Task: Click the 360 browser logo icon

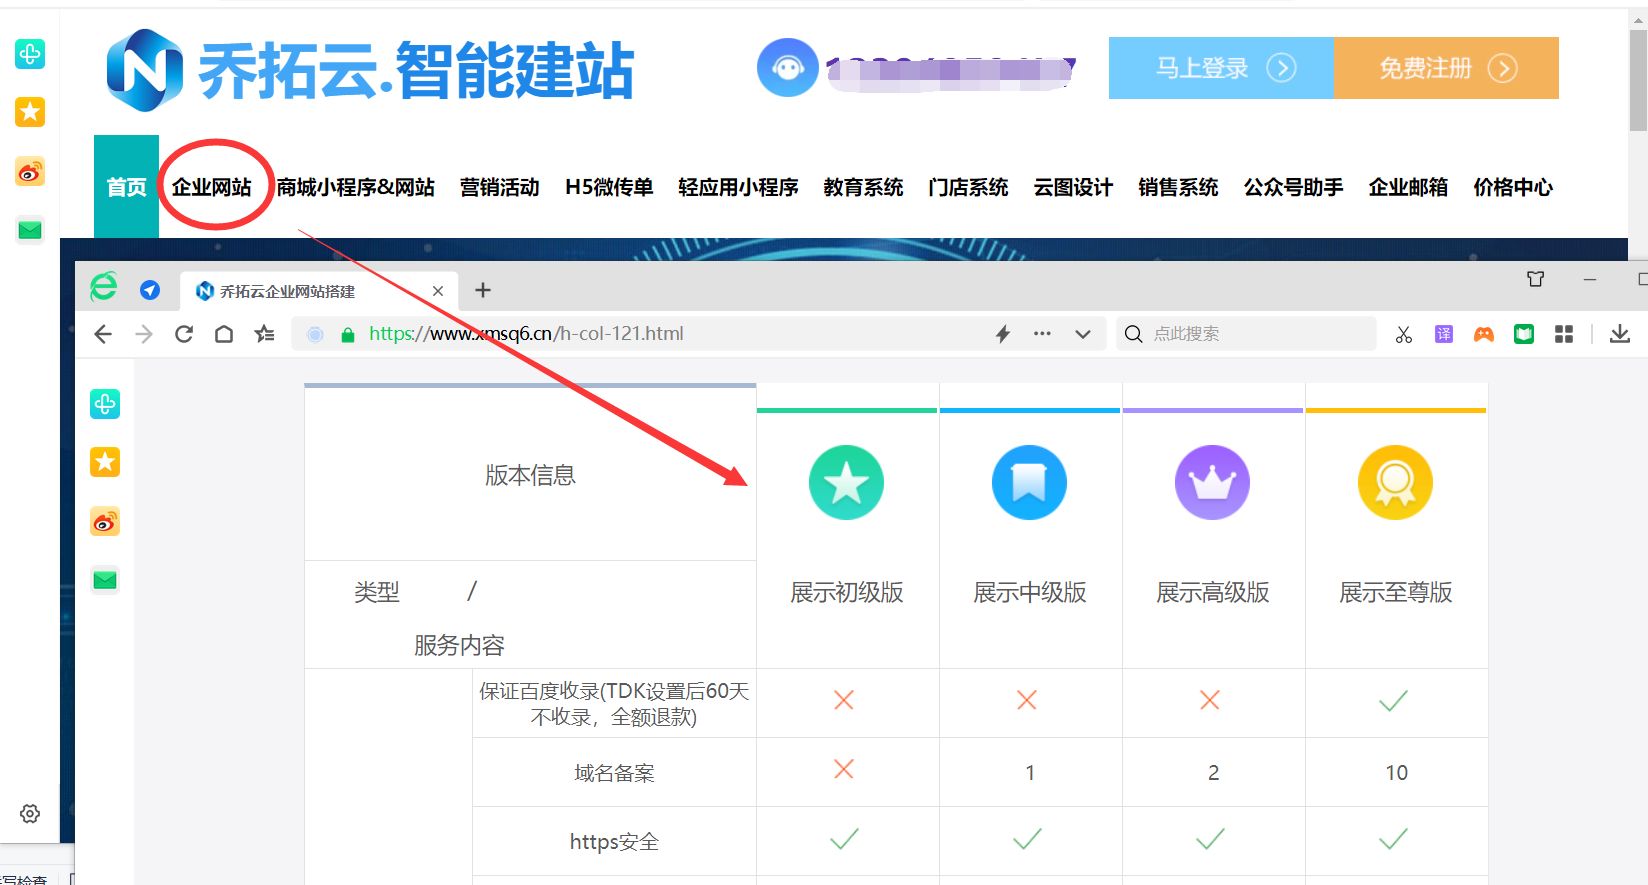Action: click(x=104, y=288)
